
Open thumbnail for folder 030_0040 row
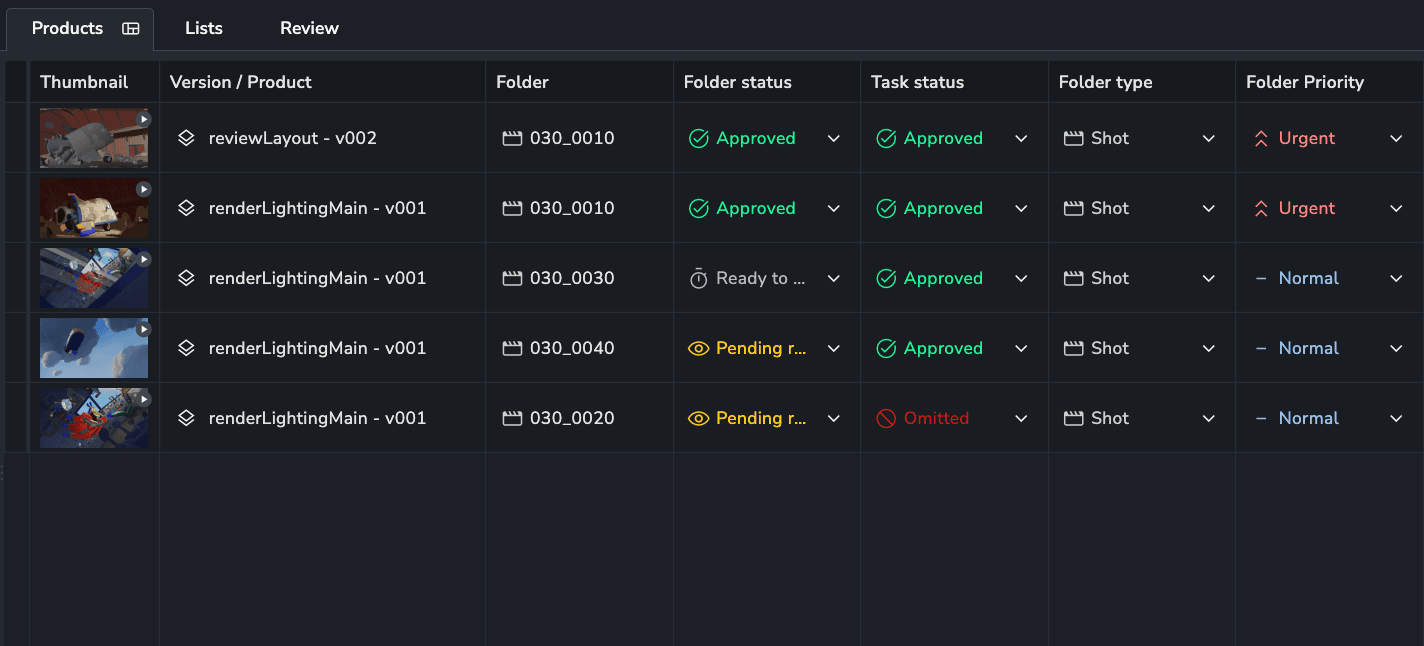pos(94,348)
